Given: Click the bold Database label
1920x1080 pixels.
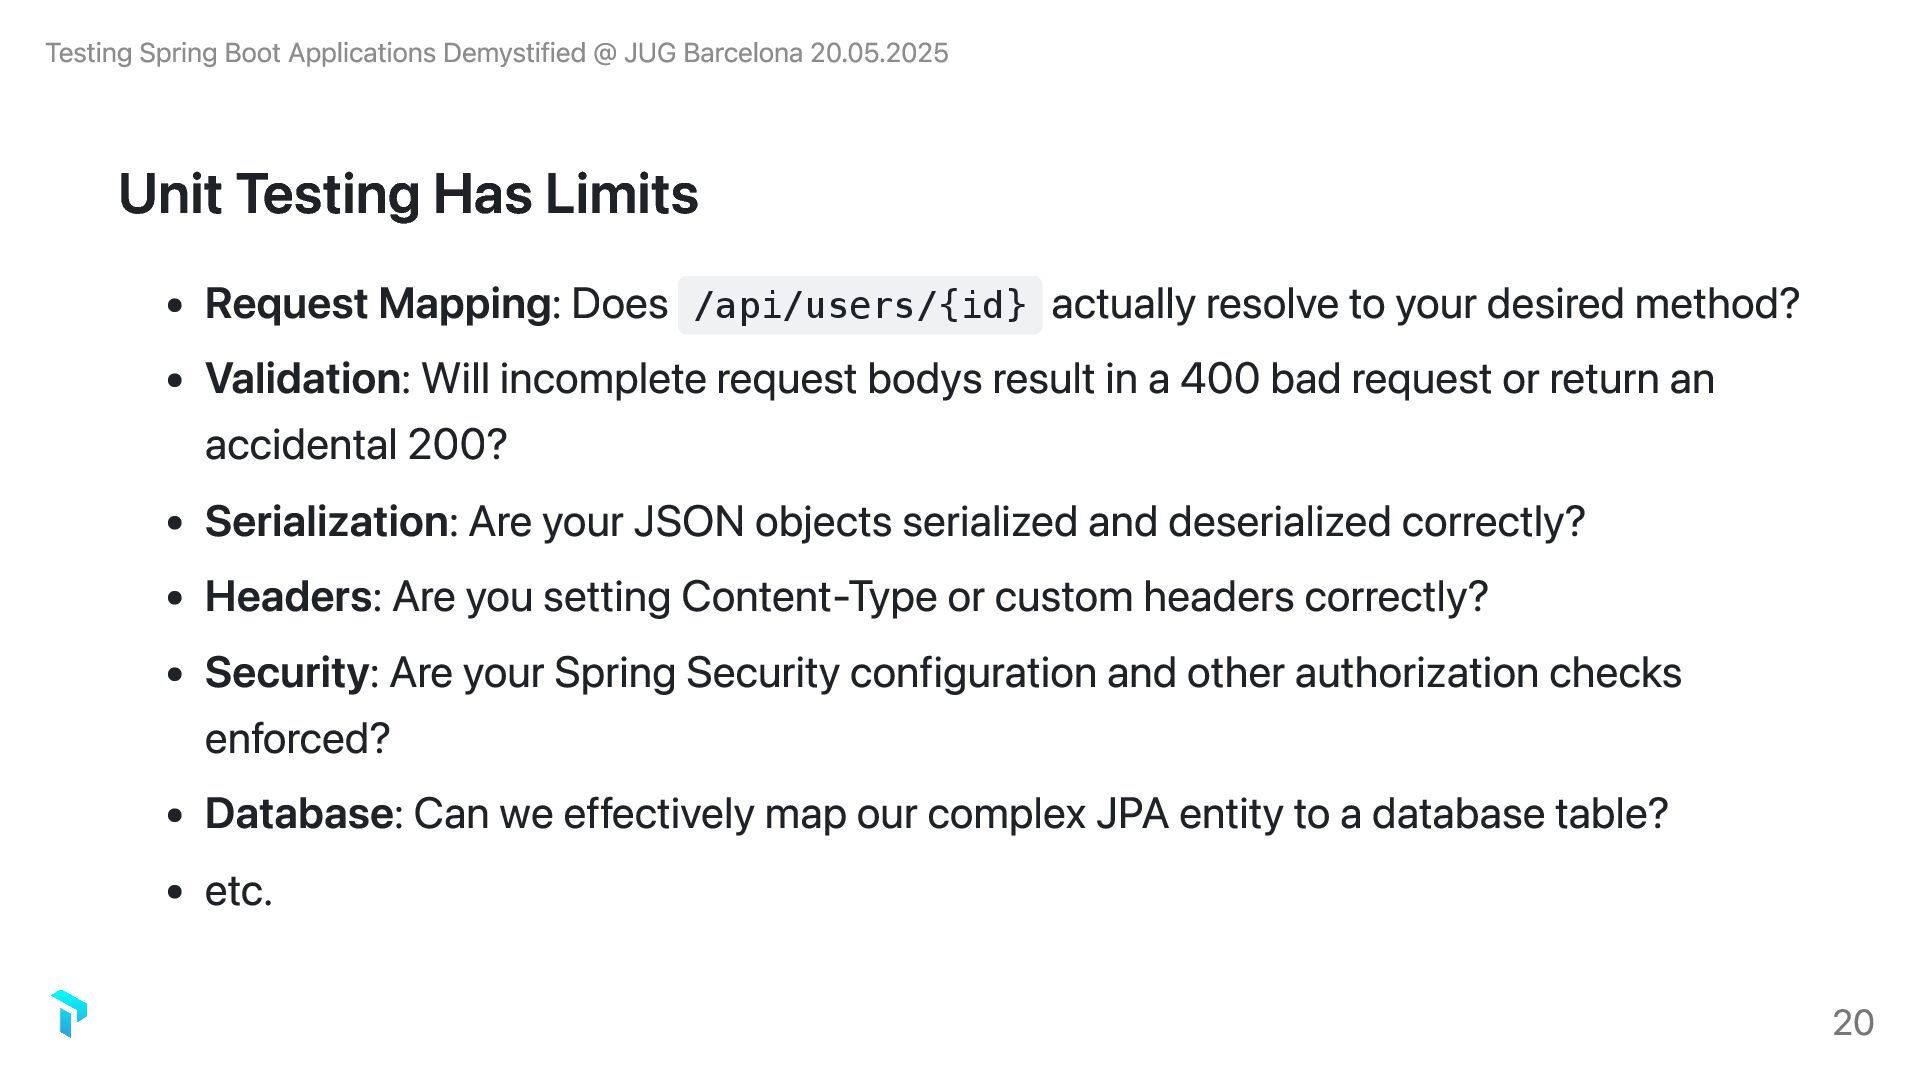Looking at the screenshot, I should click(298, 814).
